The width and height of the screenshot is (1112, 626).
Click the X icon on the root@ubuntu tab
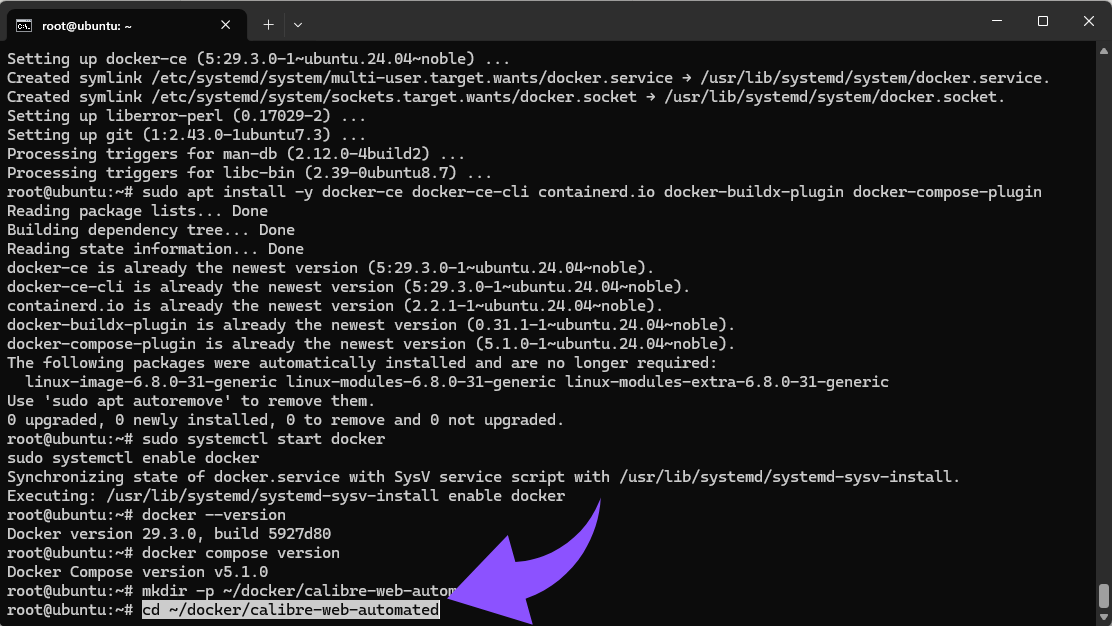[x=224, y=24]
